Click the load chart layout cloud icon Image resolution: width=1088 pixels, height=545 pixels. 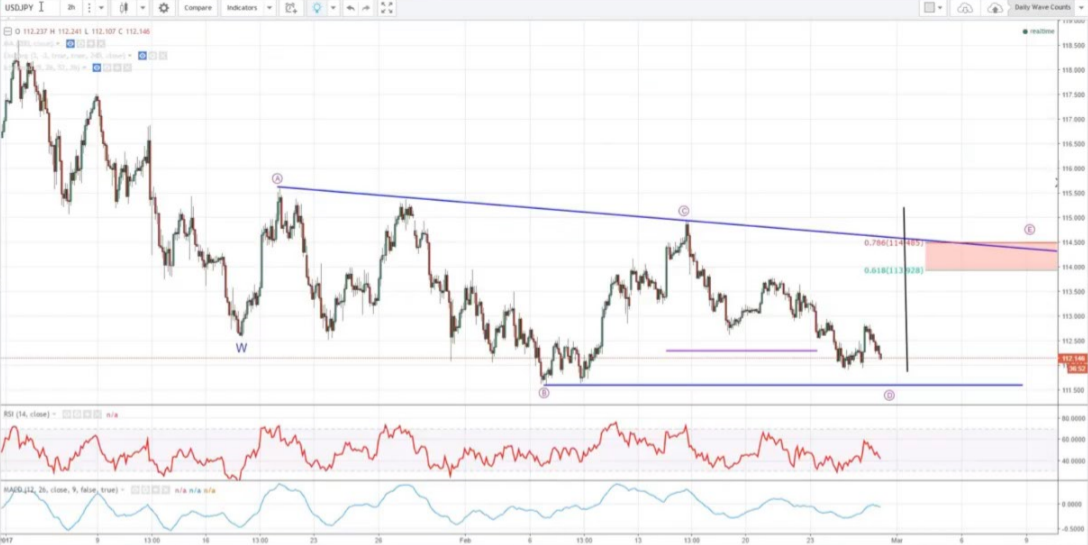point(965,8)
